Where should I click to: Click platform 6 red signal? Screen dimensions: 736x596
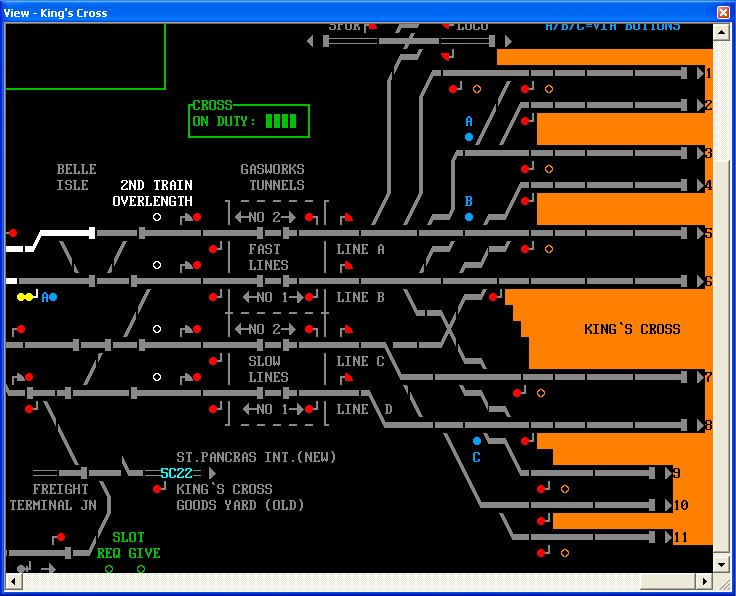tap(493, 297)
